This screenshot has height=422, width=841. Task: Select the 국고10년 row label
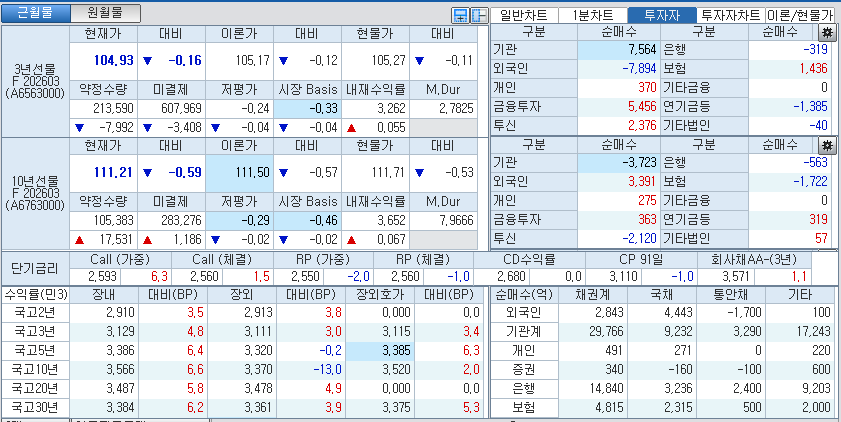tap(36, 369)
